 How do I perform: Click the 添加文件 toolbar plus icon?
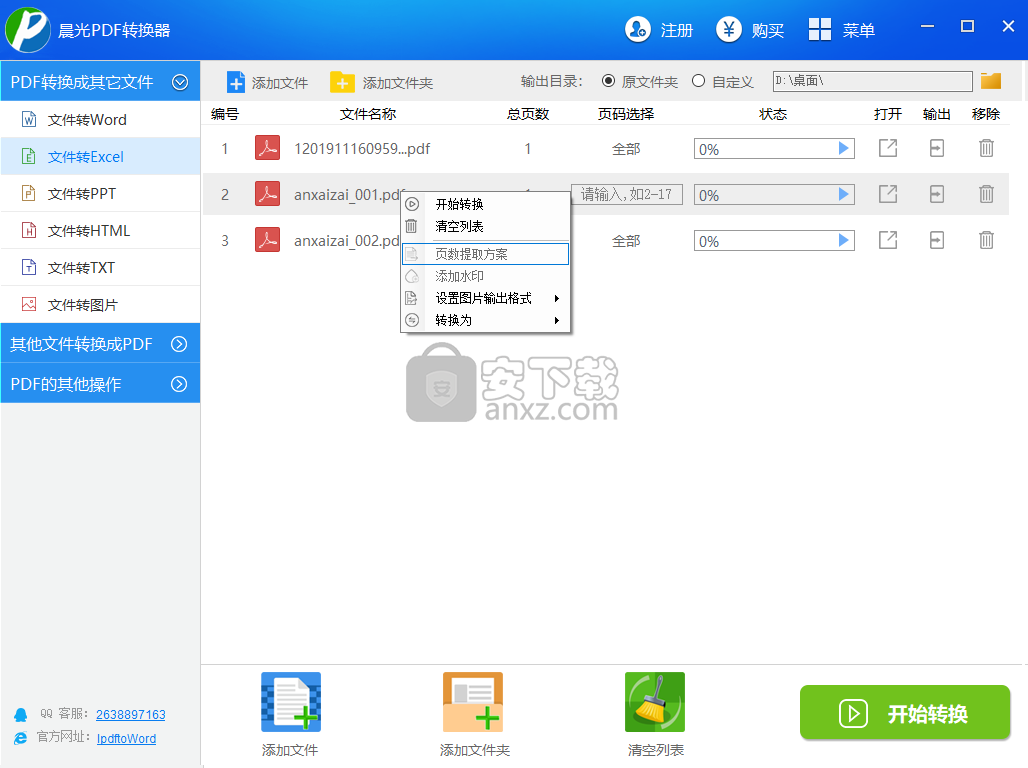[236, 83]
